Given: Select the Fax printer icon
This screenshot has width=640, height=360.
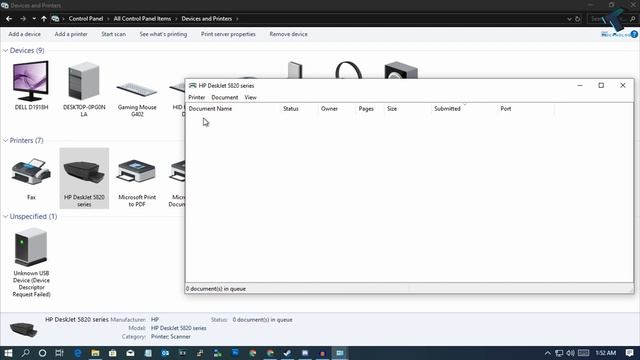Looking at the screenshot, I should 31,179.
